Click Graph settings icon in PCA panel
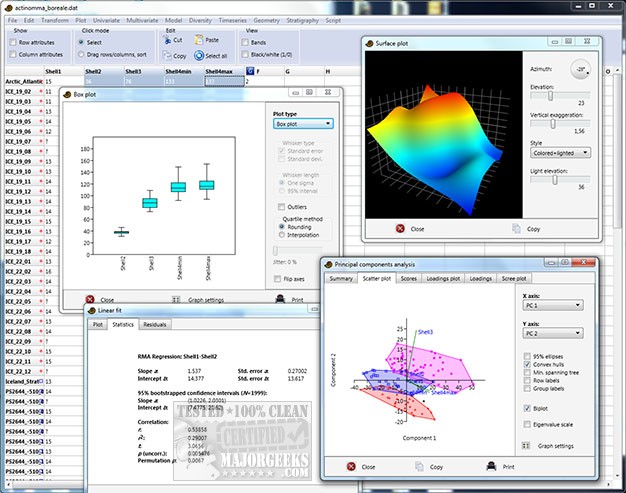This screenshot has height=493, width=626. click(x=526, y=445)
